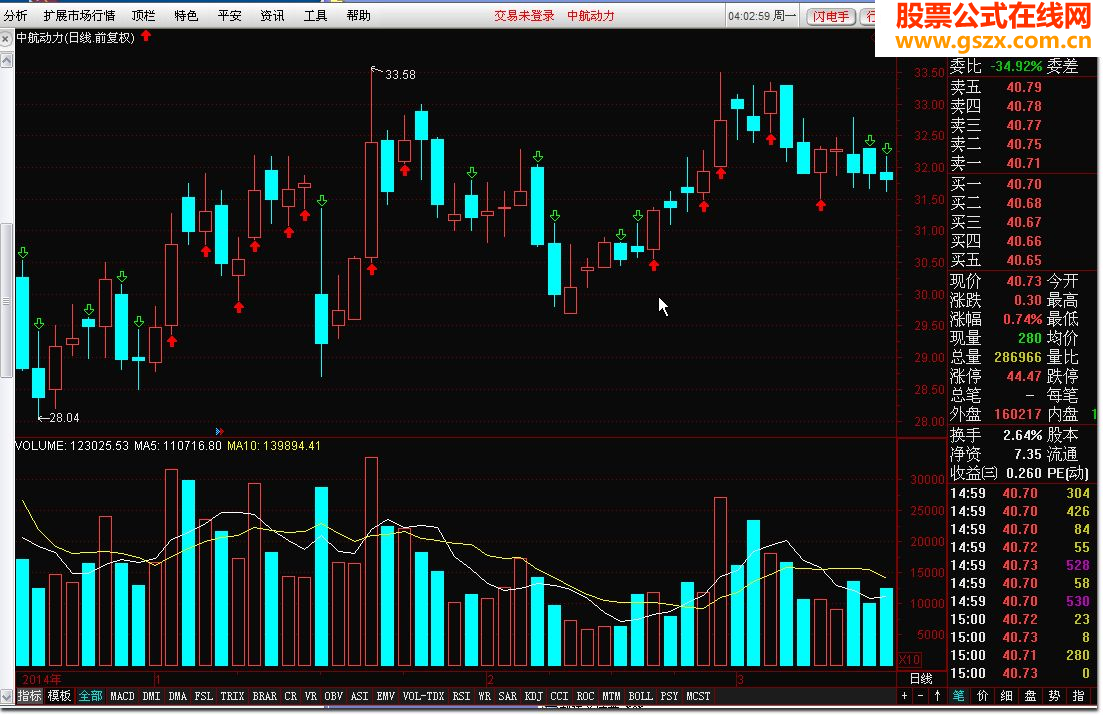
Task: Open the 帮助 menu
Action: point(359,15)
